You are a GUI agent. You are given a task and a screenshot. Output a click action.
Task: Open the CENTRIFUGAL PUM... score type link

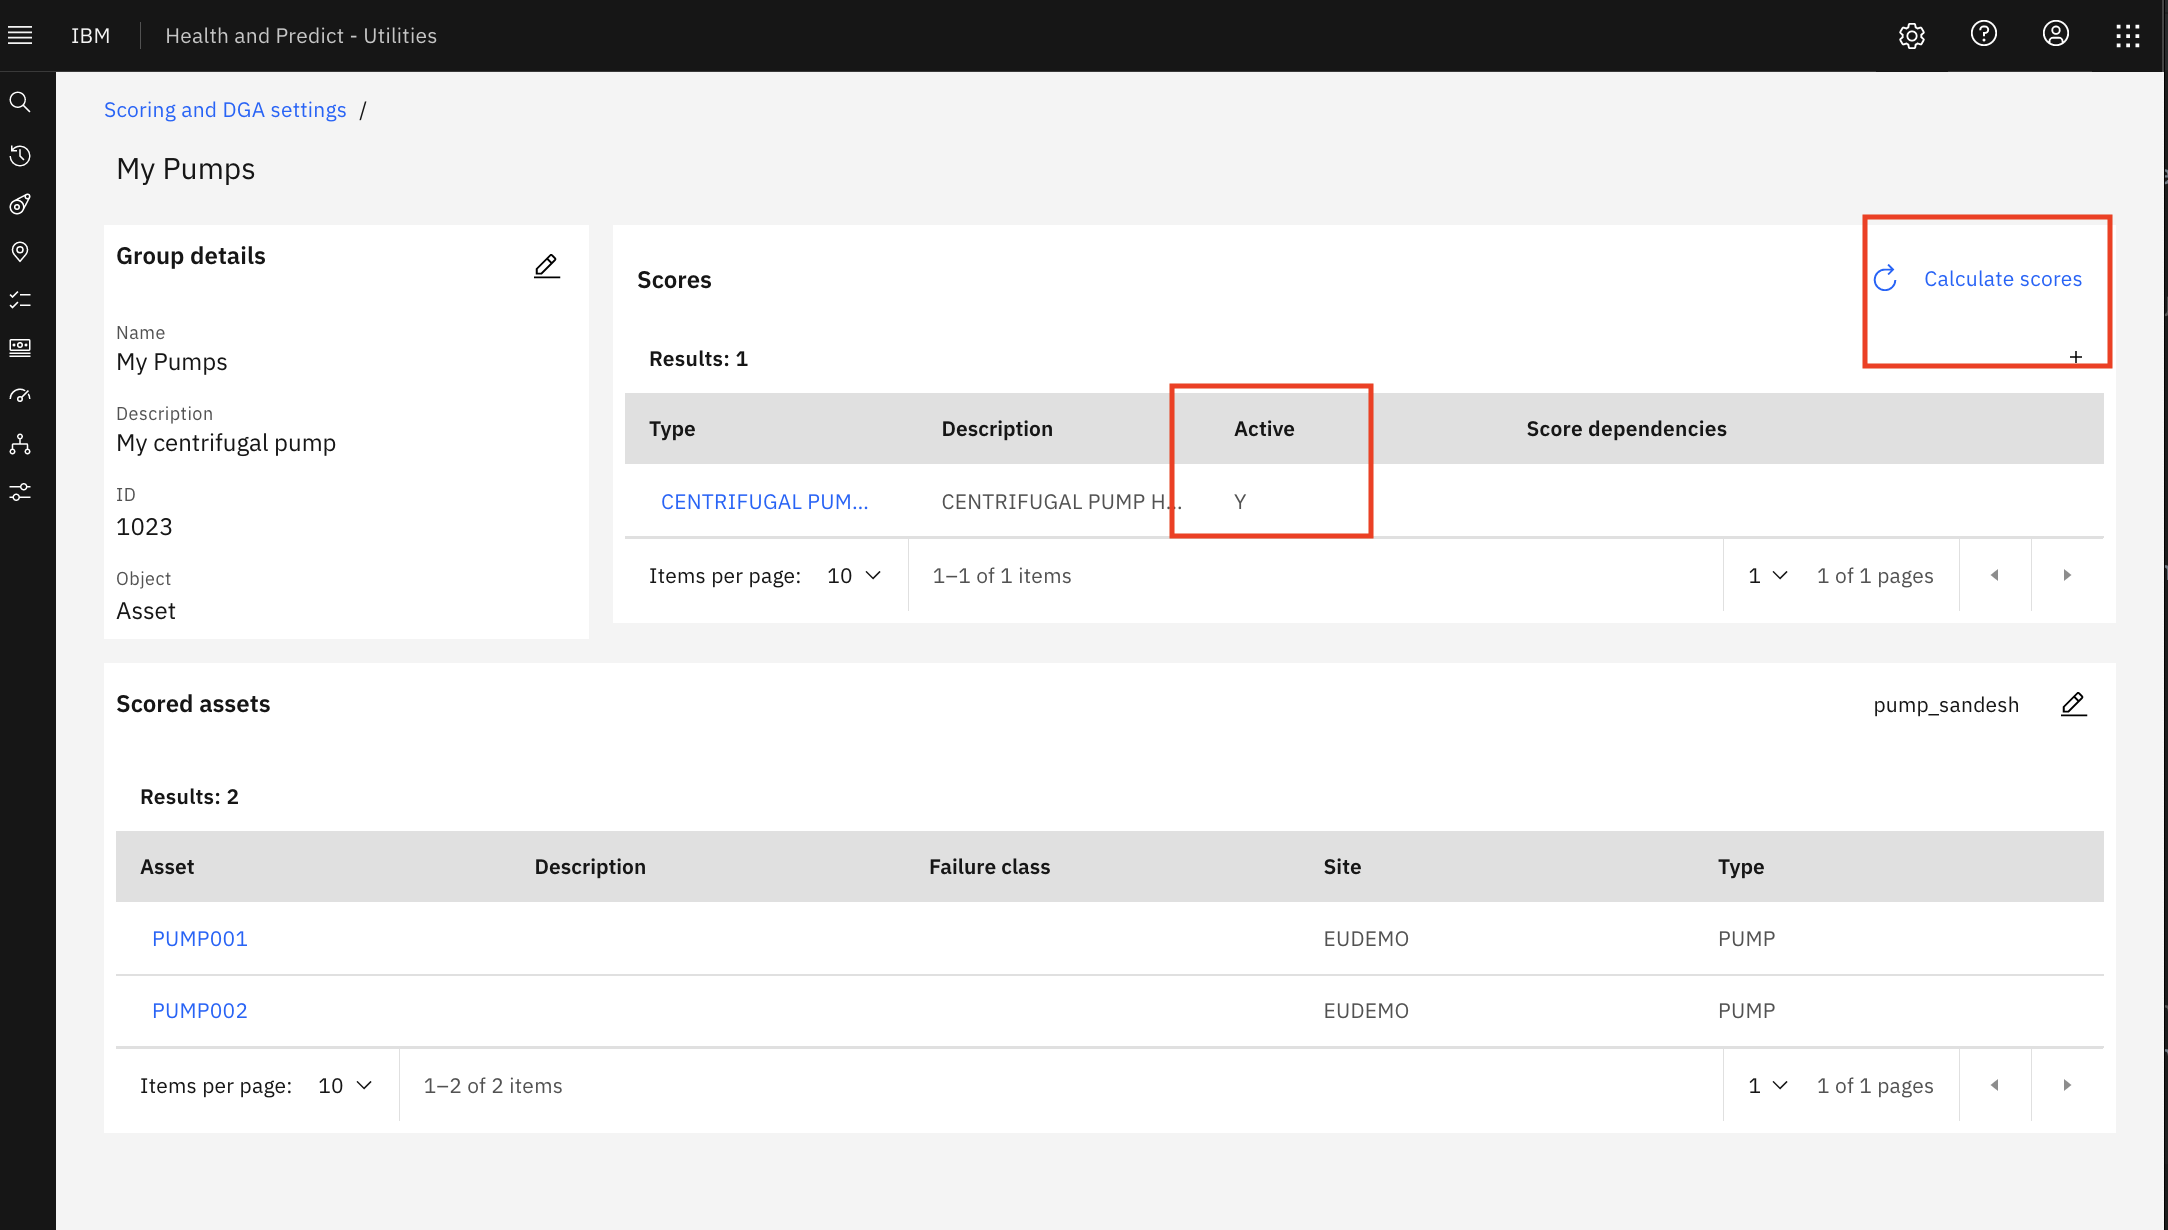(x=764, y=502)
